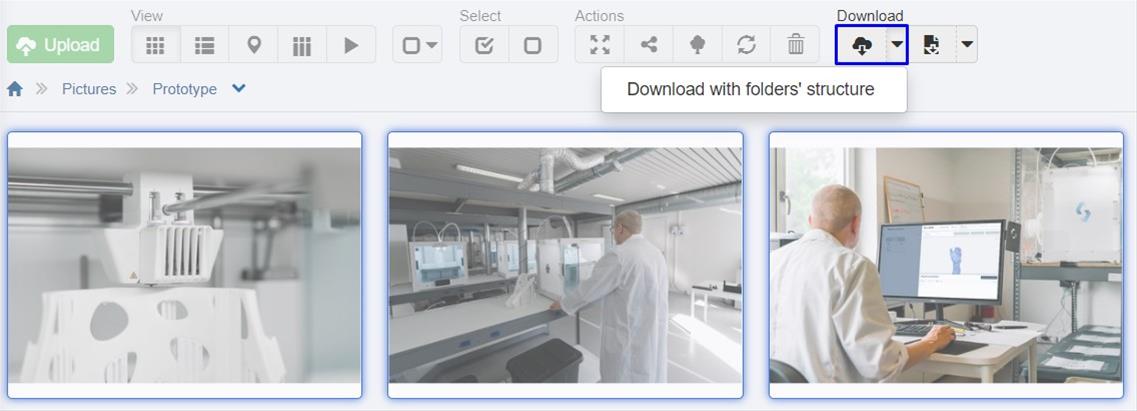Open the Prototype breadcrumb link
The width and height of the screenshot is (1137, 411).
click(184, 89)
